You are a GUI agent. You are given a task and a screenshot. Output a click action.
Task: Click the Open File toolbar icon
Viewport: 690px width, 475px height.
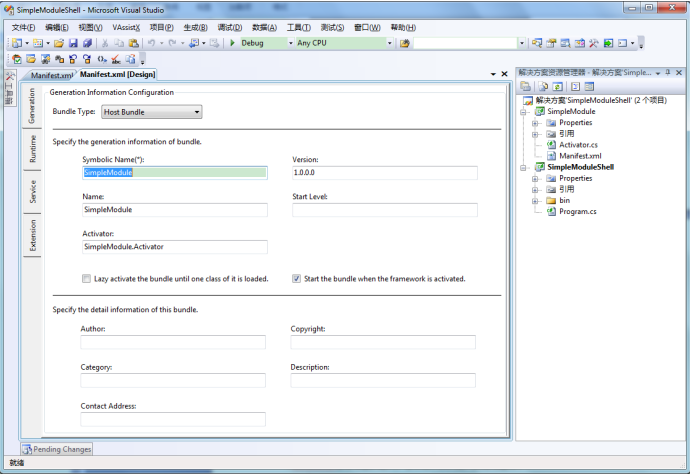click(x=59, y=43)
